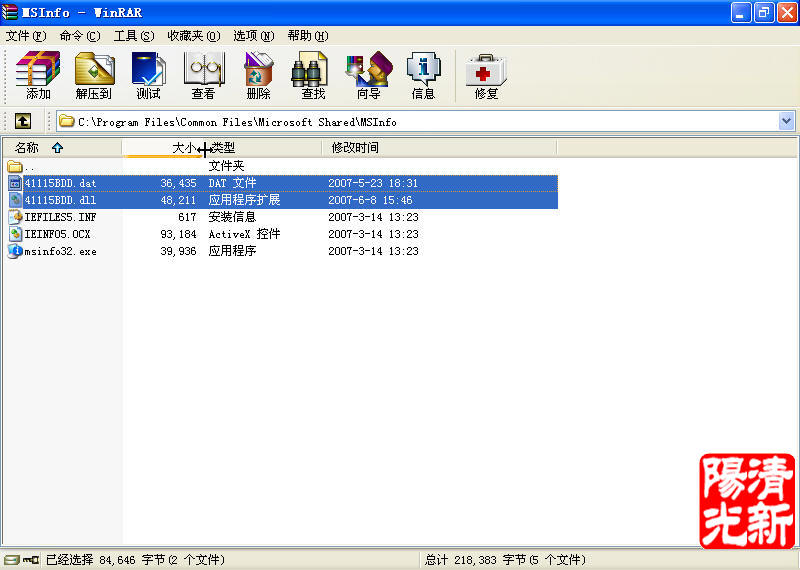Image resolution: width=800 pixels, height=570 pixels.
Task: Sort by 名称 column header
Action: [x=62, y=148]
